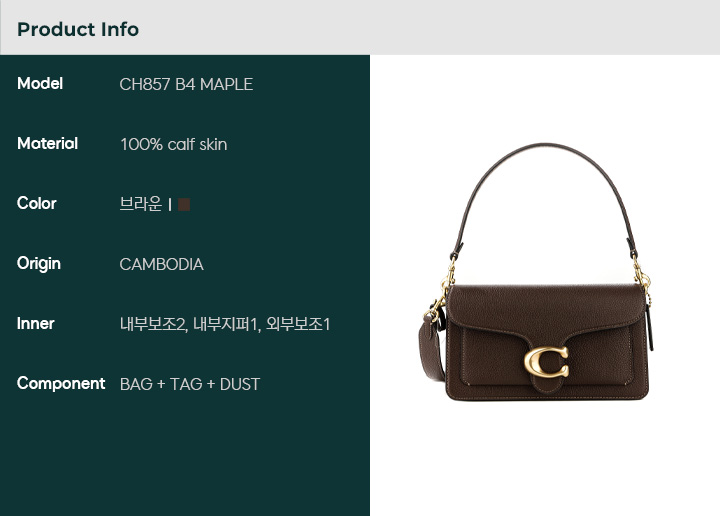720x516 pixels.
Task: Select the model text CH857 B4 MAPLE
Action: point(186,84)
